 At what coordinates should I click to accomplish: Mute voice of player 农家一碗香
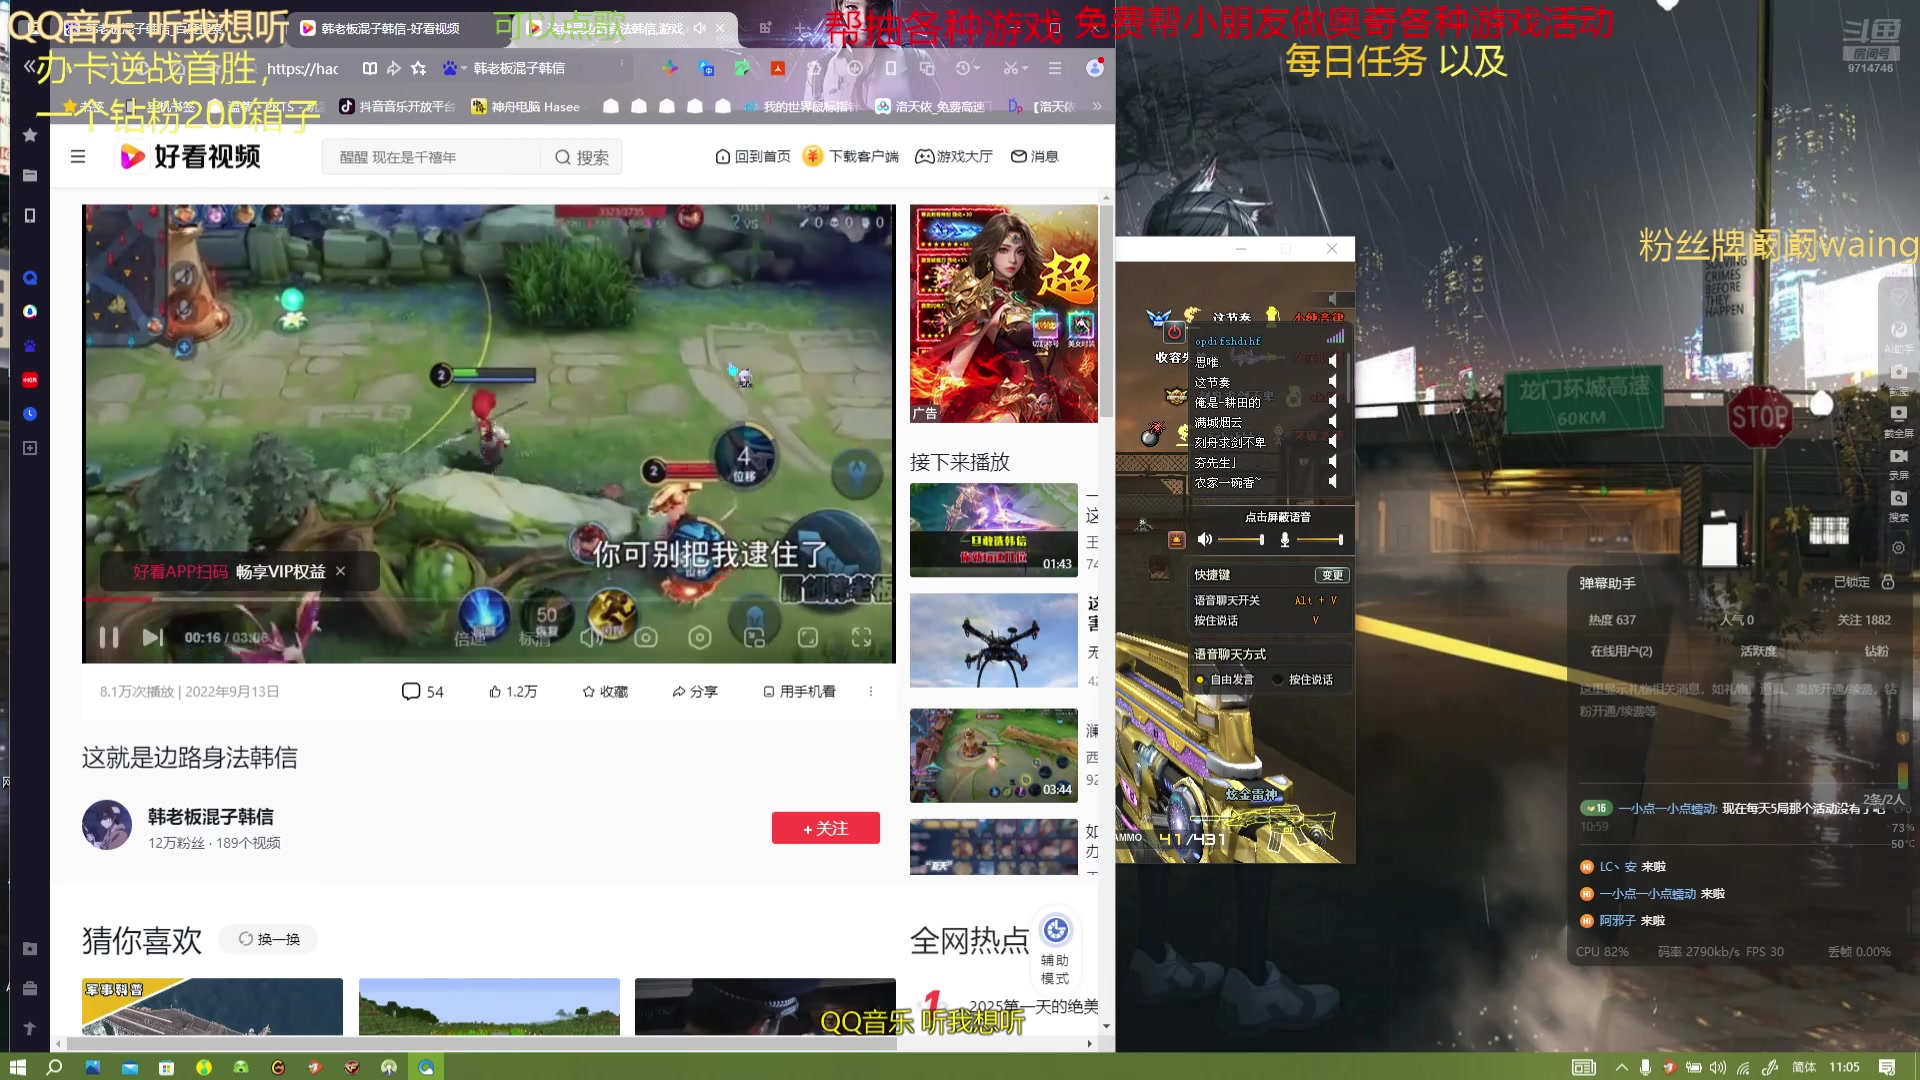point(1332,481)
